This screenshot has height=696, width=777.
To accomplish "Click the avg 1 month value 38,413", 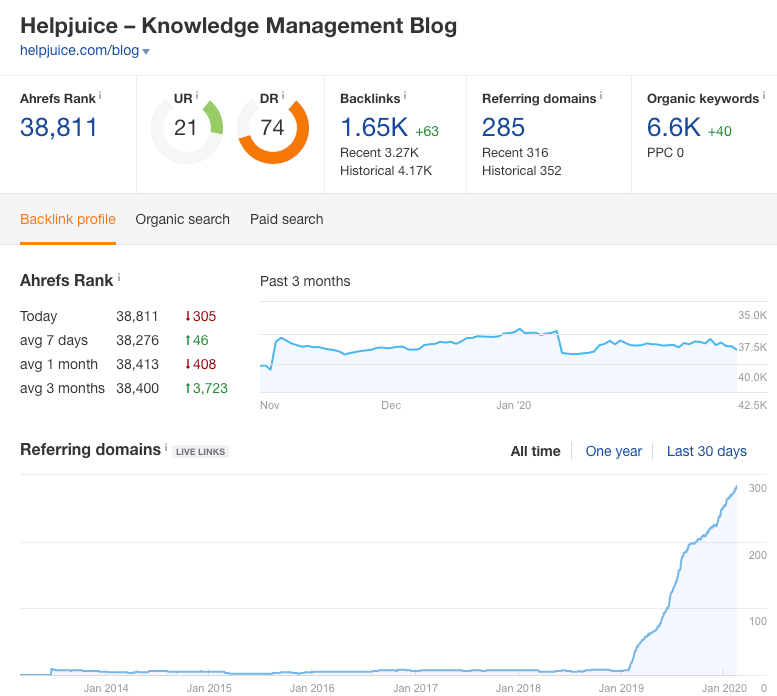I will [137, 364].
